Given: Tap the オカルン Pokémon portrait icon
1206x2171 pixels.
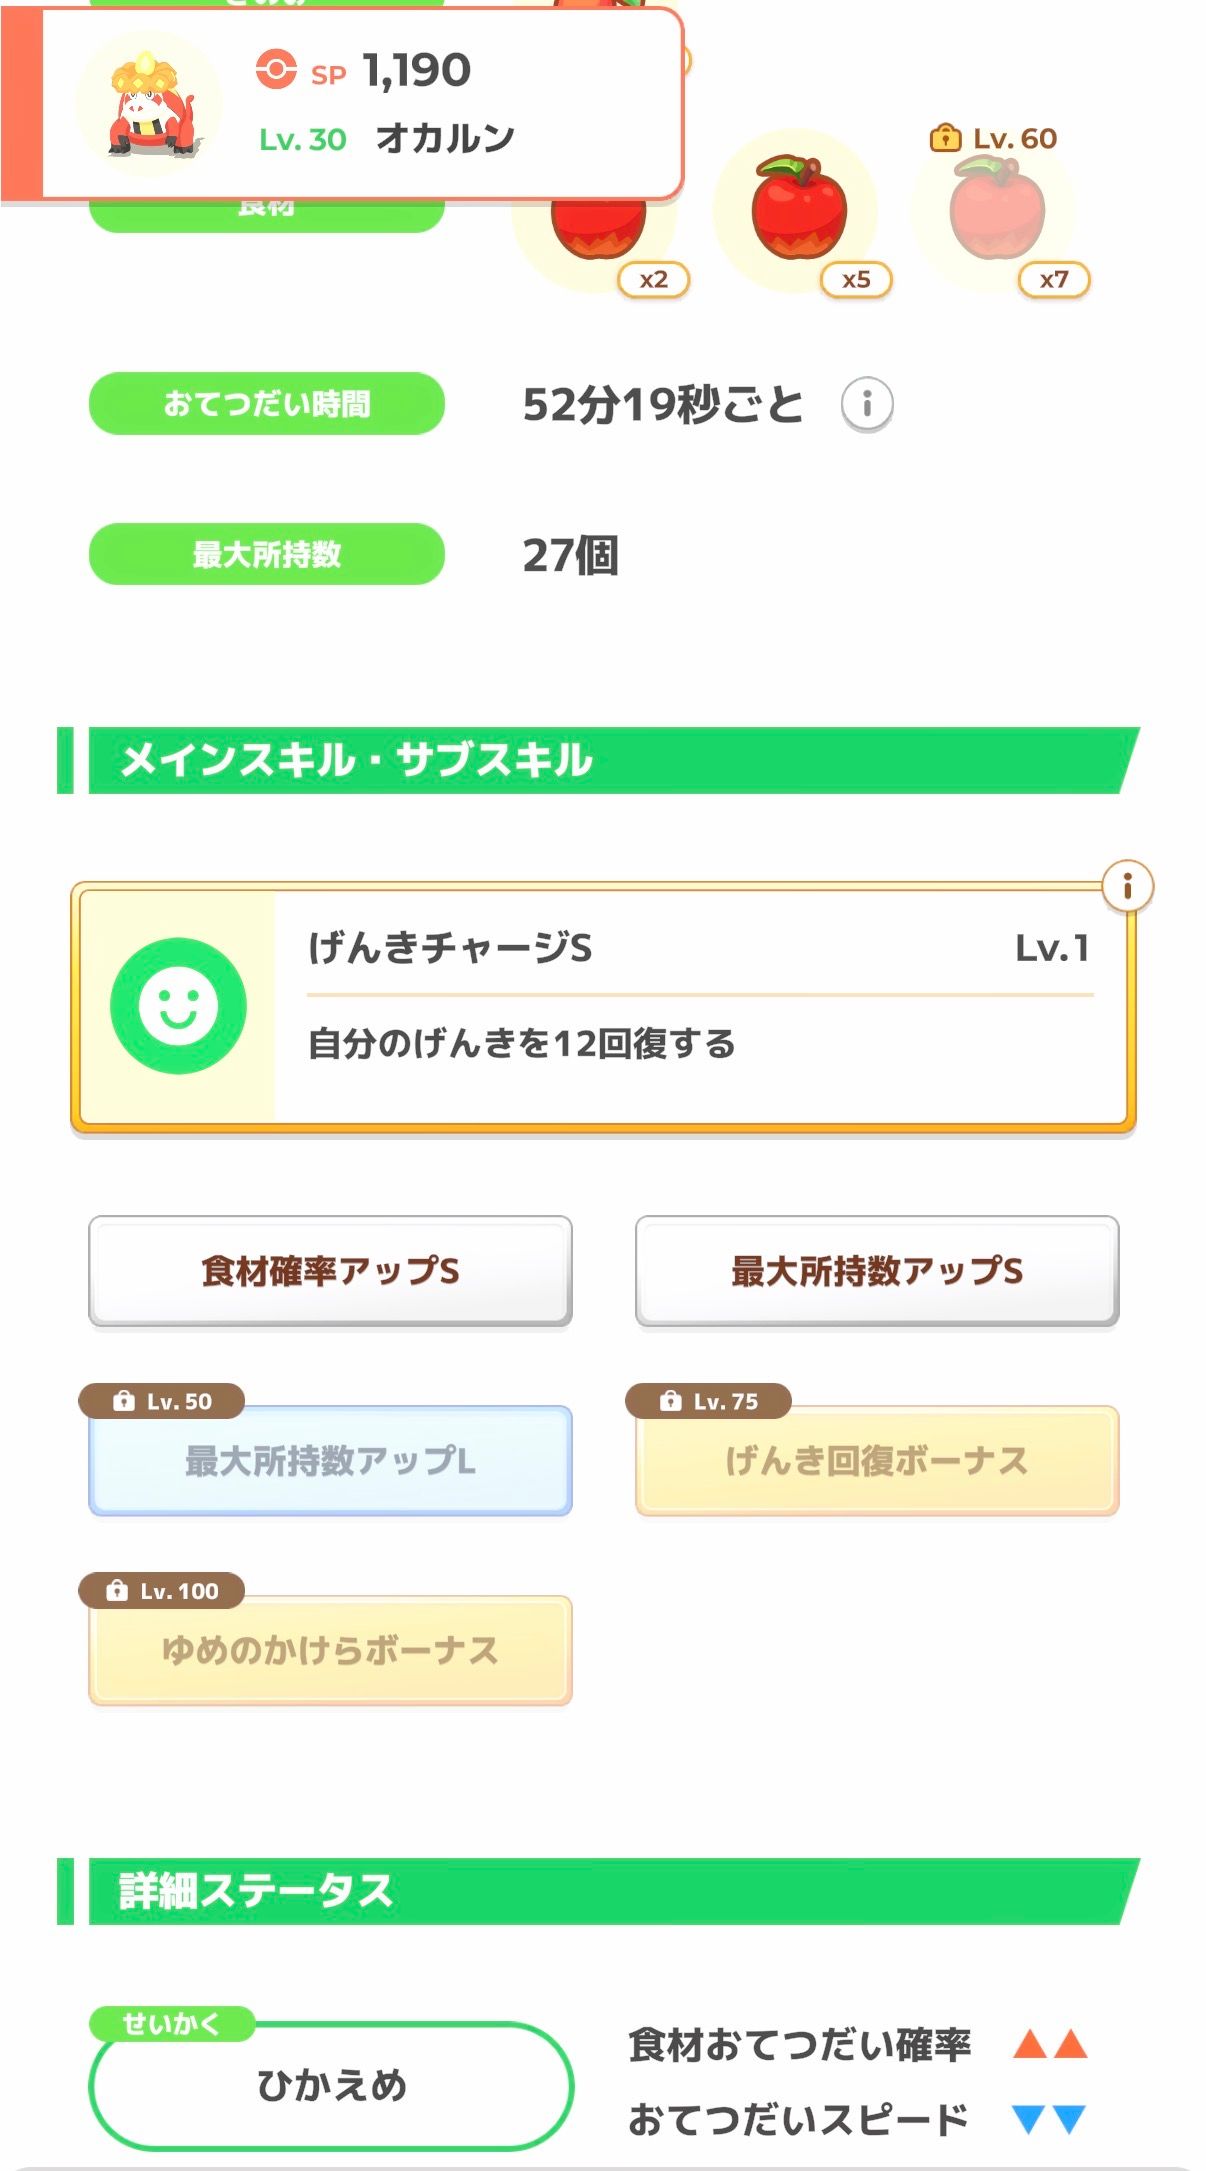Looking at the screenshot, I should tap(150, 105).
